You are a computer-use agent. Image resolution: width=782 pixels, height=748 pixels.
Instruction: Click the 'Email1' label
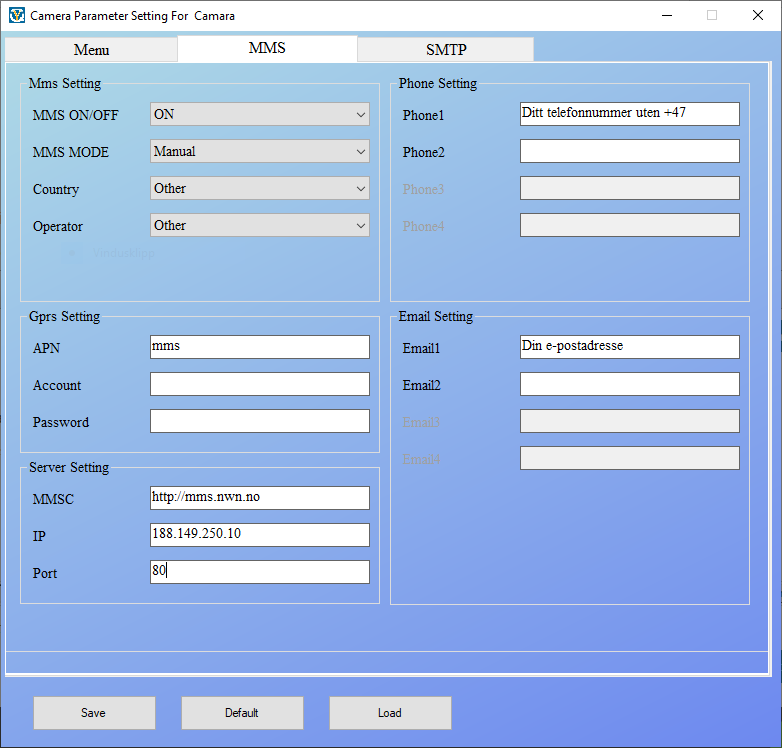(421, 348)
